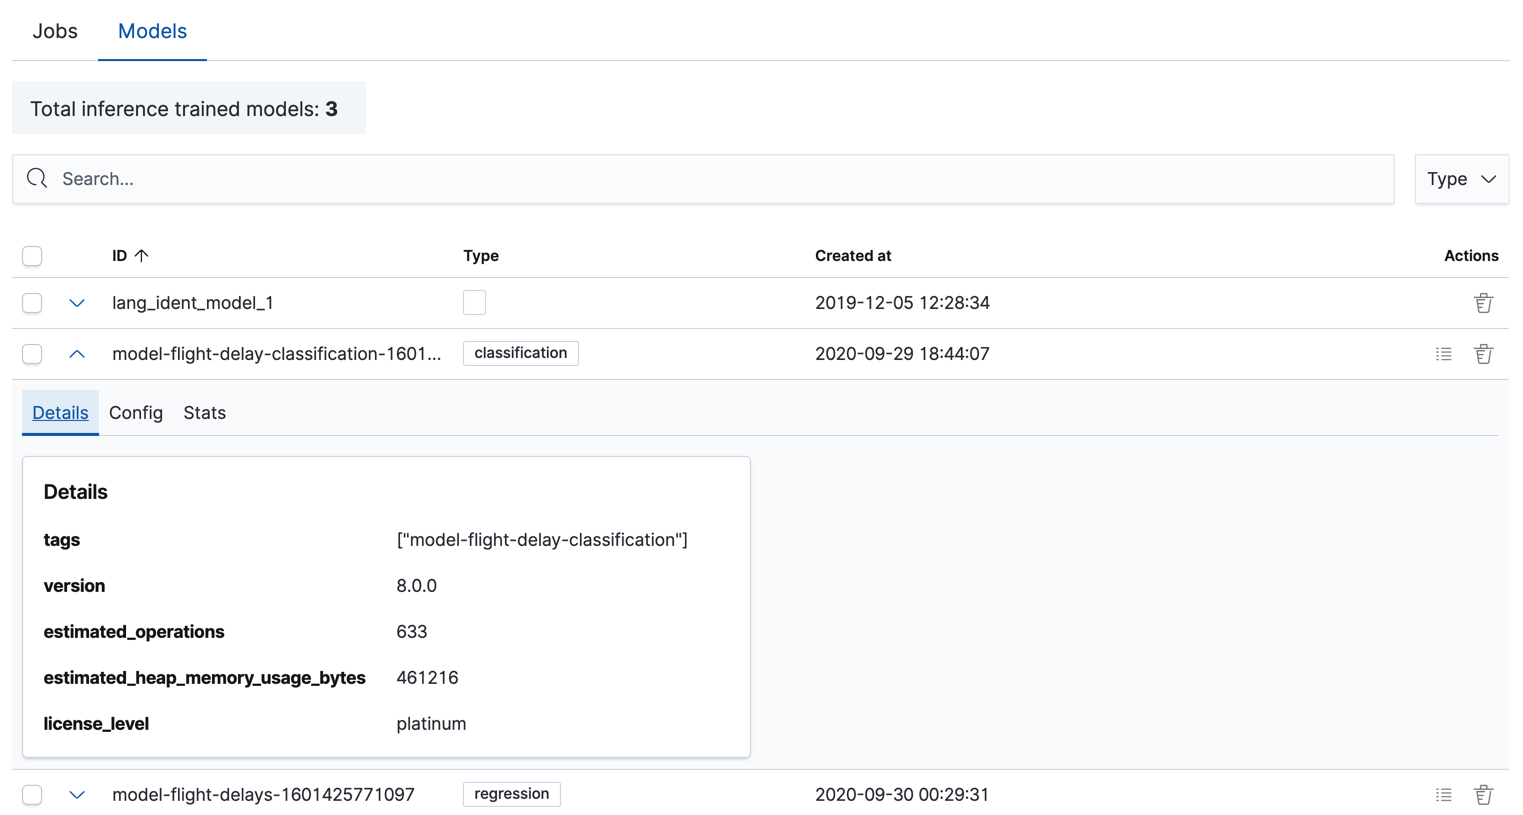Check the select-all checkbox in the table header
Viewport: 1523px width, 815px height.
31,256
